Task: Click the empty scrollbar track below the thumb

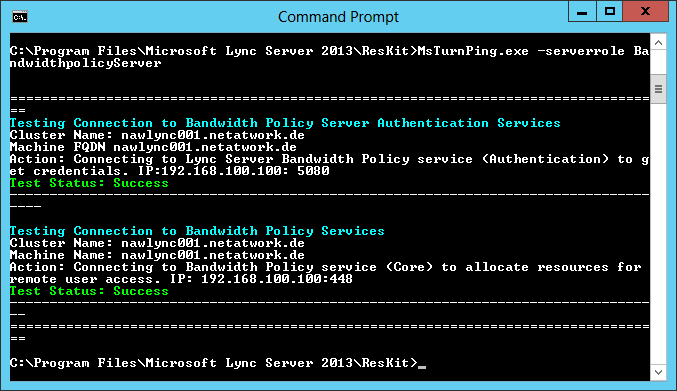Action: pos(658,233)
